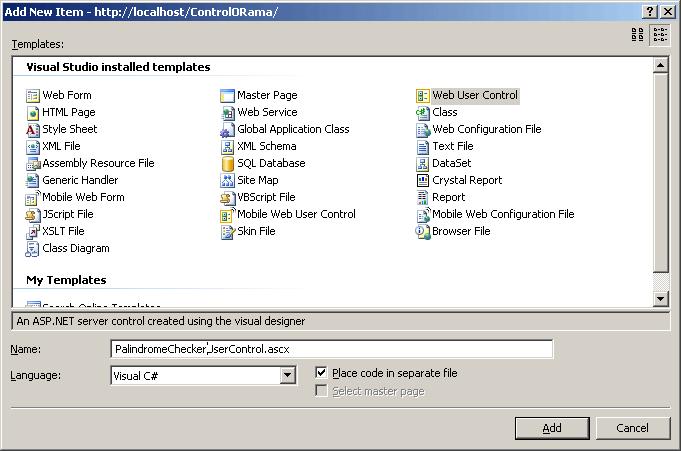681x451 pixels.
Task: Switch to large icons view
Action: pyautogui.click(x=637, y=34)
